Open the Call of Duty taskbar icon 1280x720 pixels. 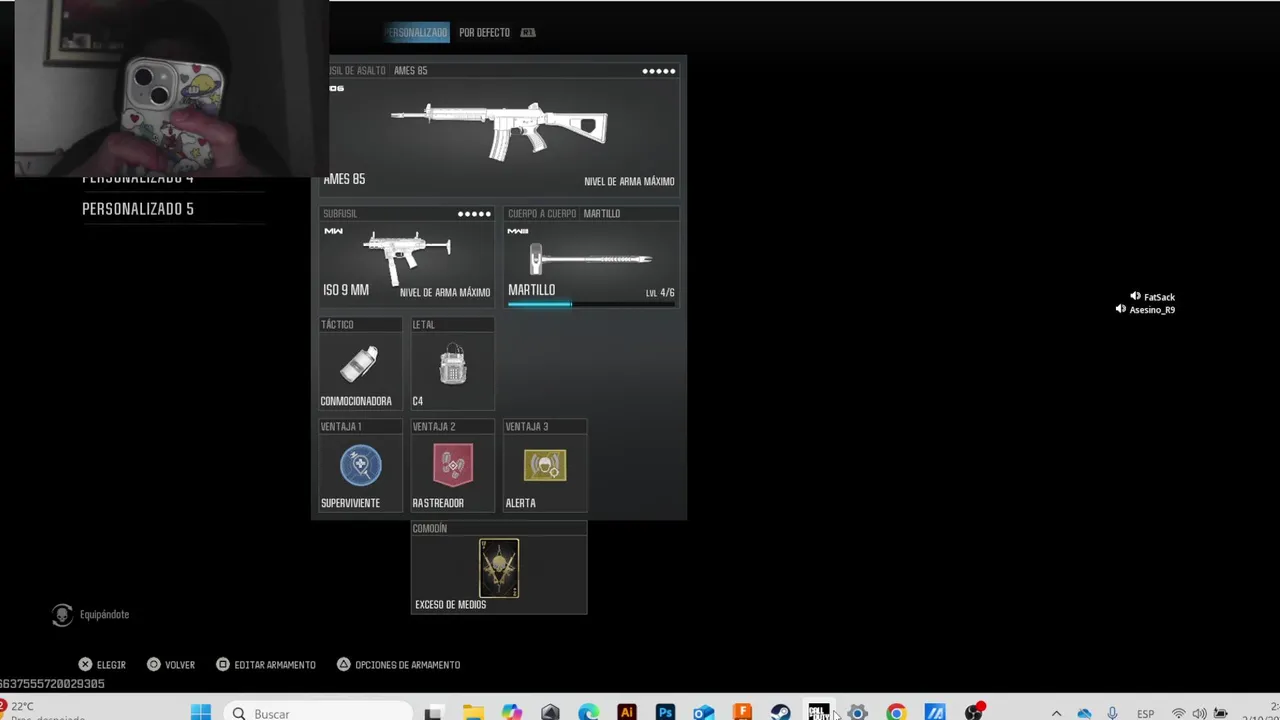(819, 713)
